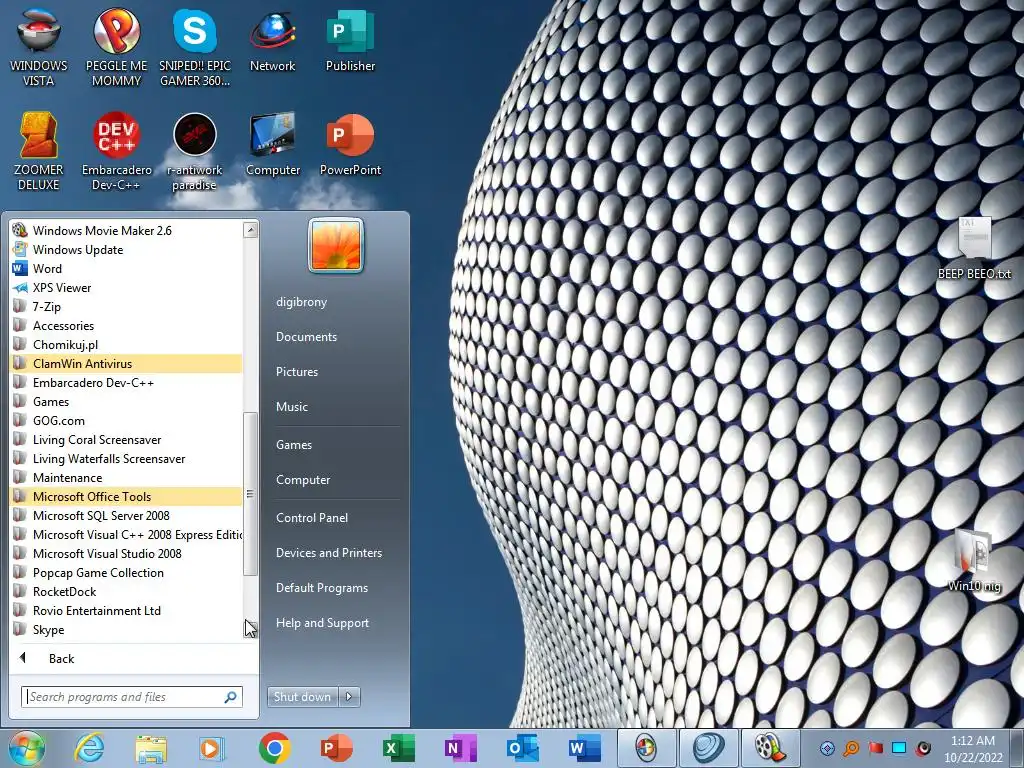
Task: Open ZOOMER DELUXE desktop icon
Action: pyautogui.click(x=39, y=152)
